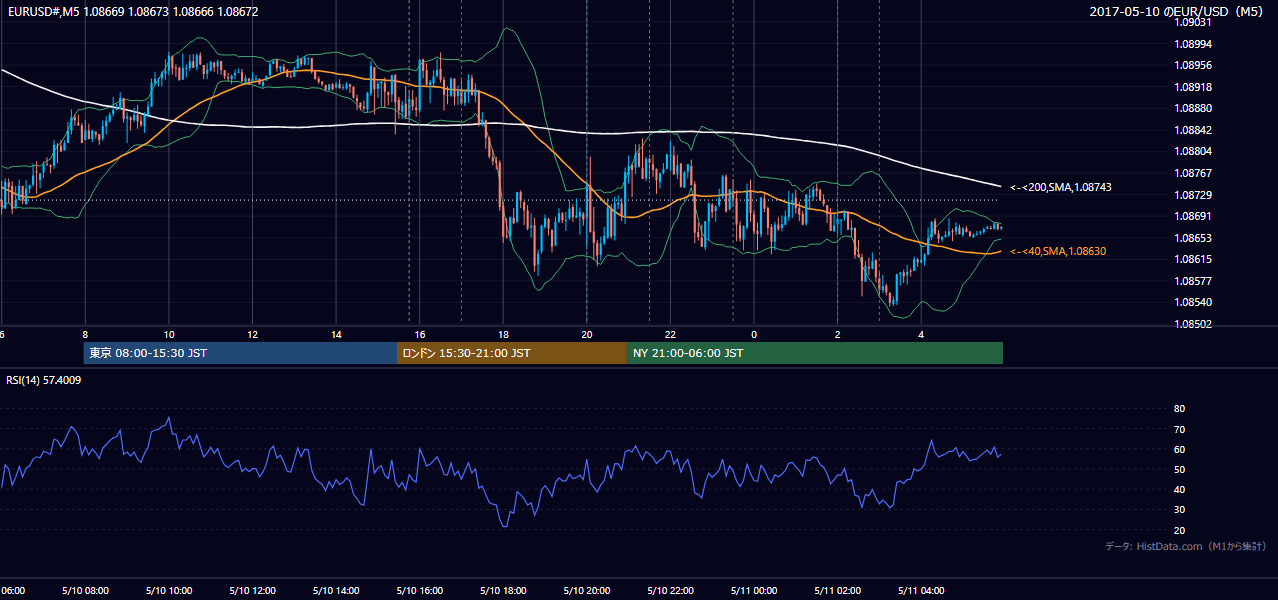The image size is (1278, 600).
Task: Click bottom date label 5/10 20:00
Action: (587, 590)
